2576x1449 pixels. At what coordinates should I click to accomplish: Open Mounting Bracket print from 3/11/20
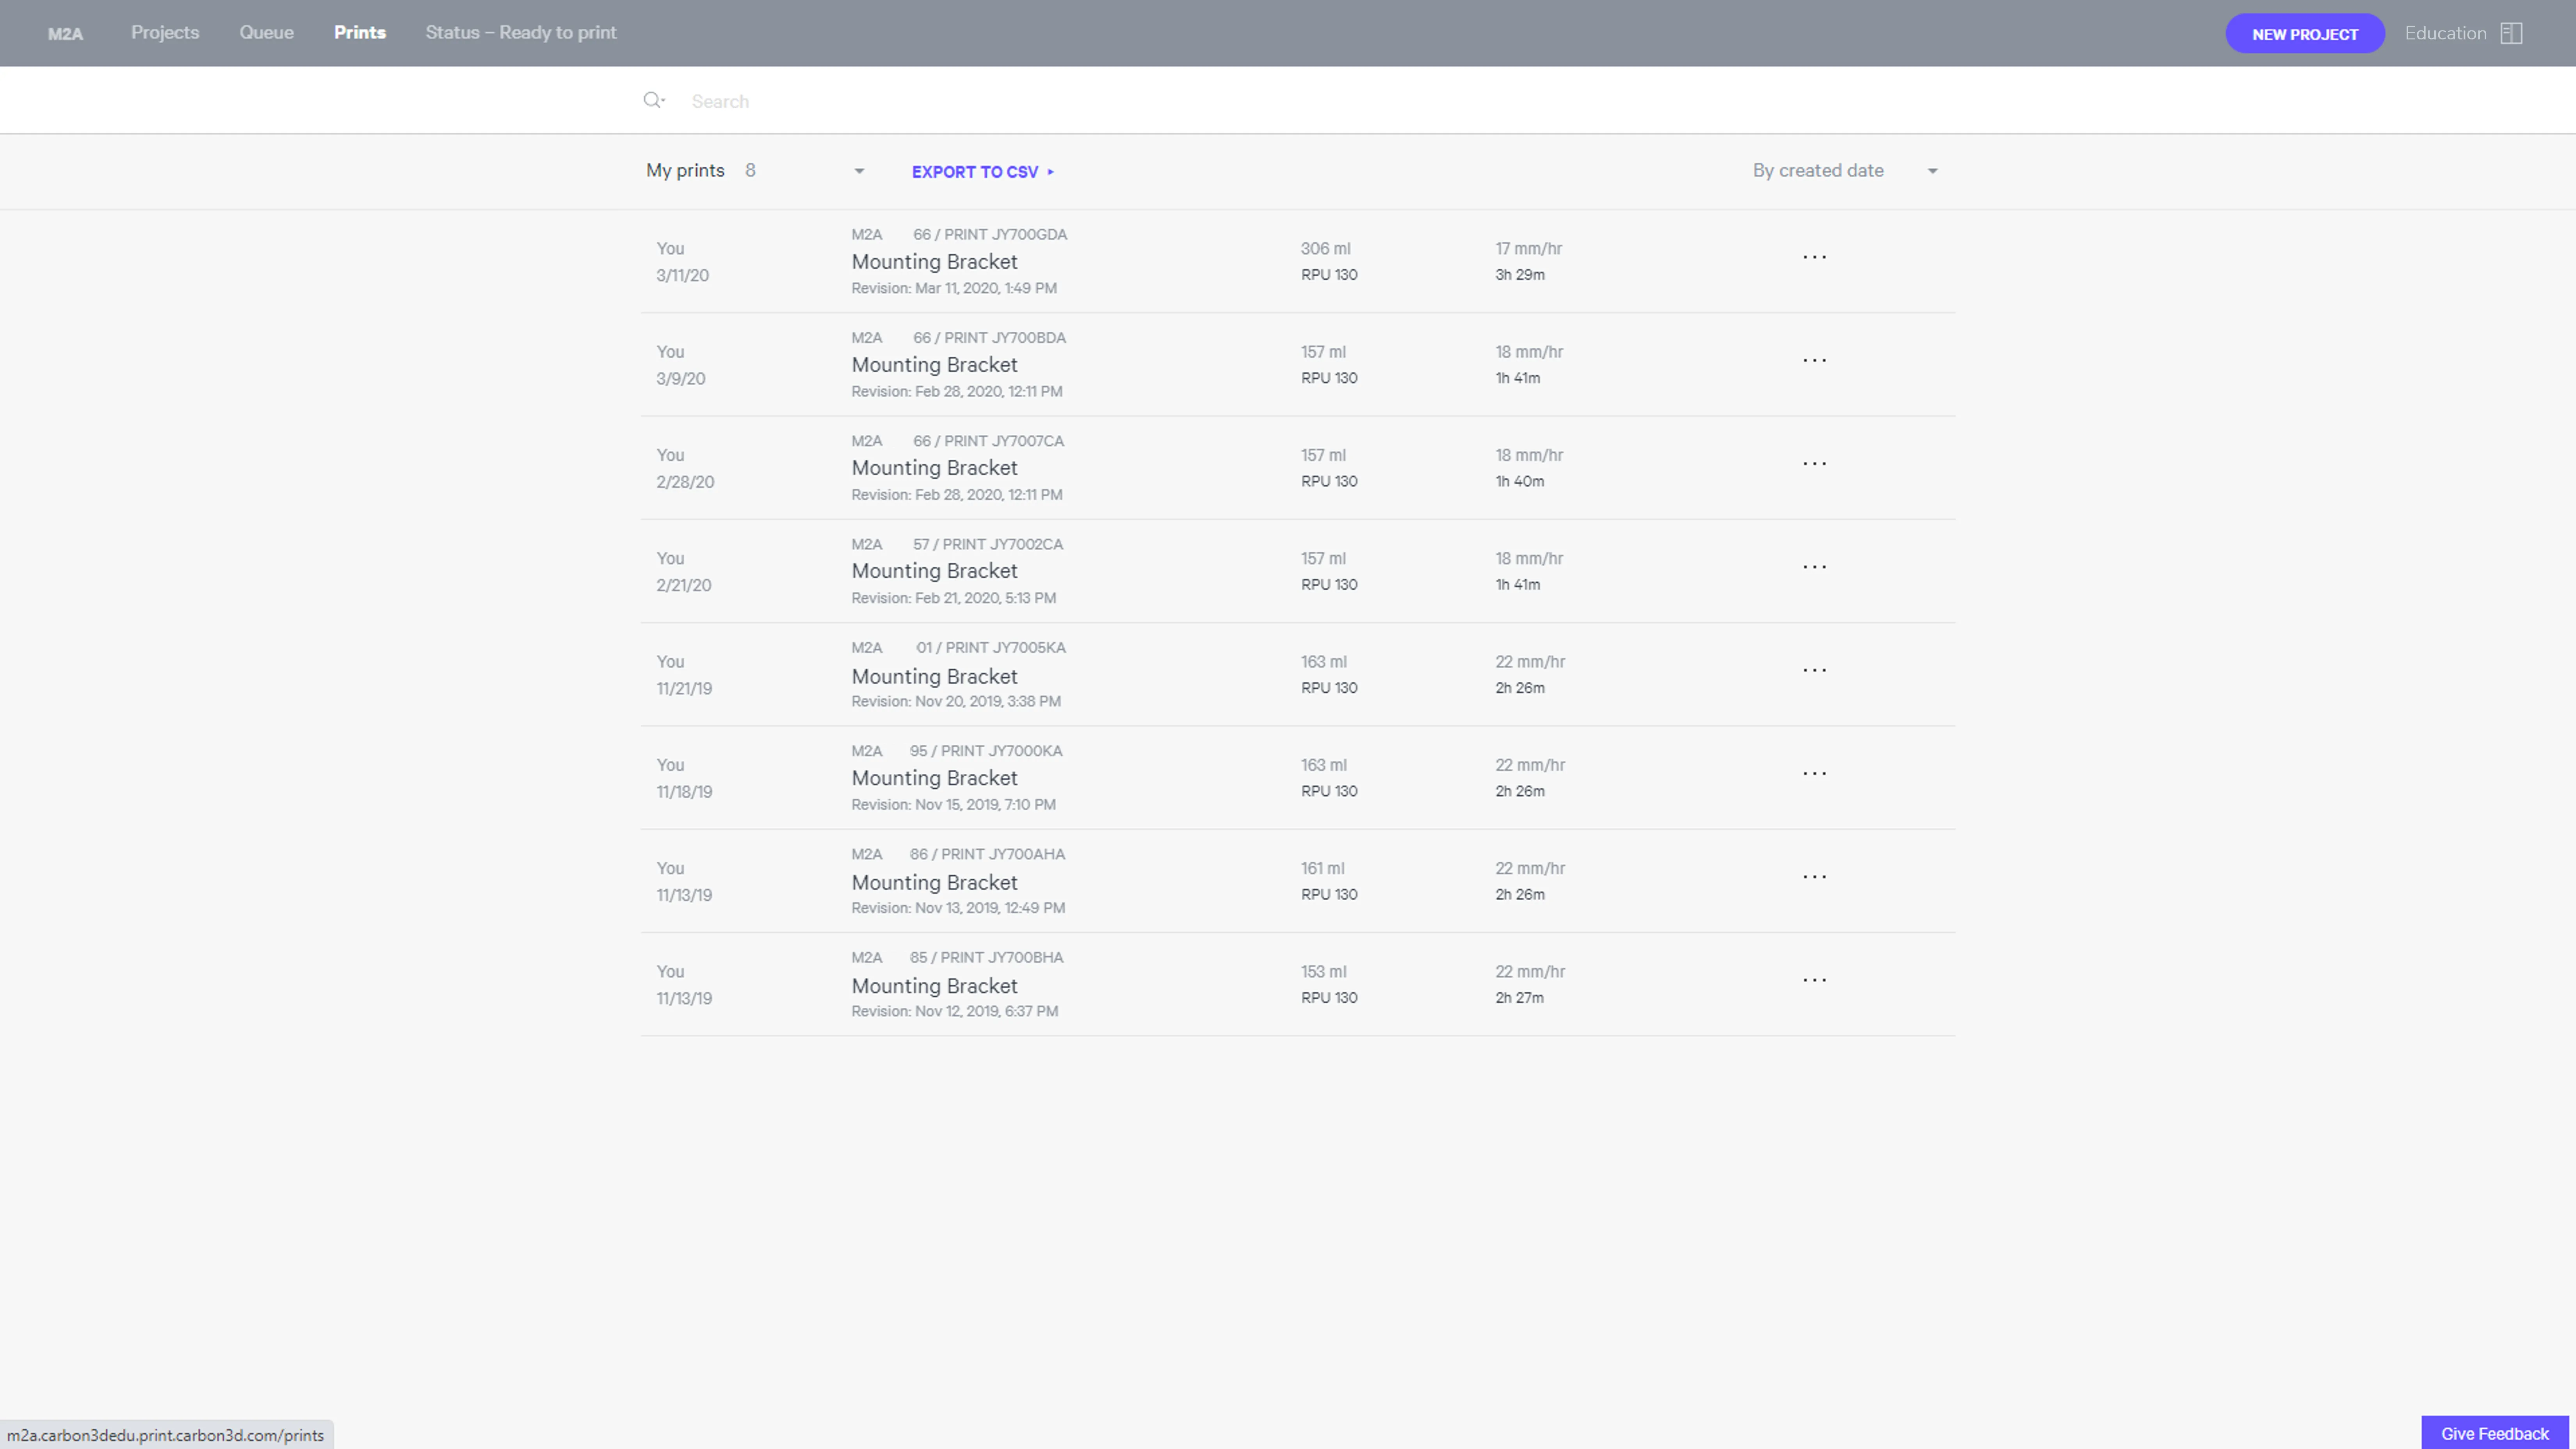(934, 262)
